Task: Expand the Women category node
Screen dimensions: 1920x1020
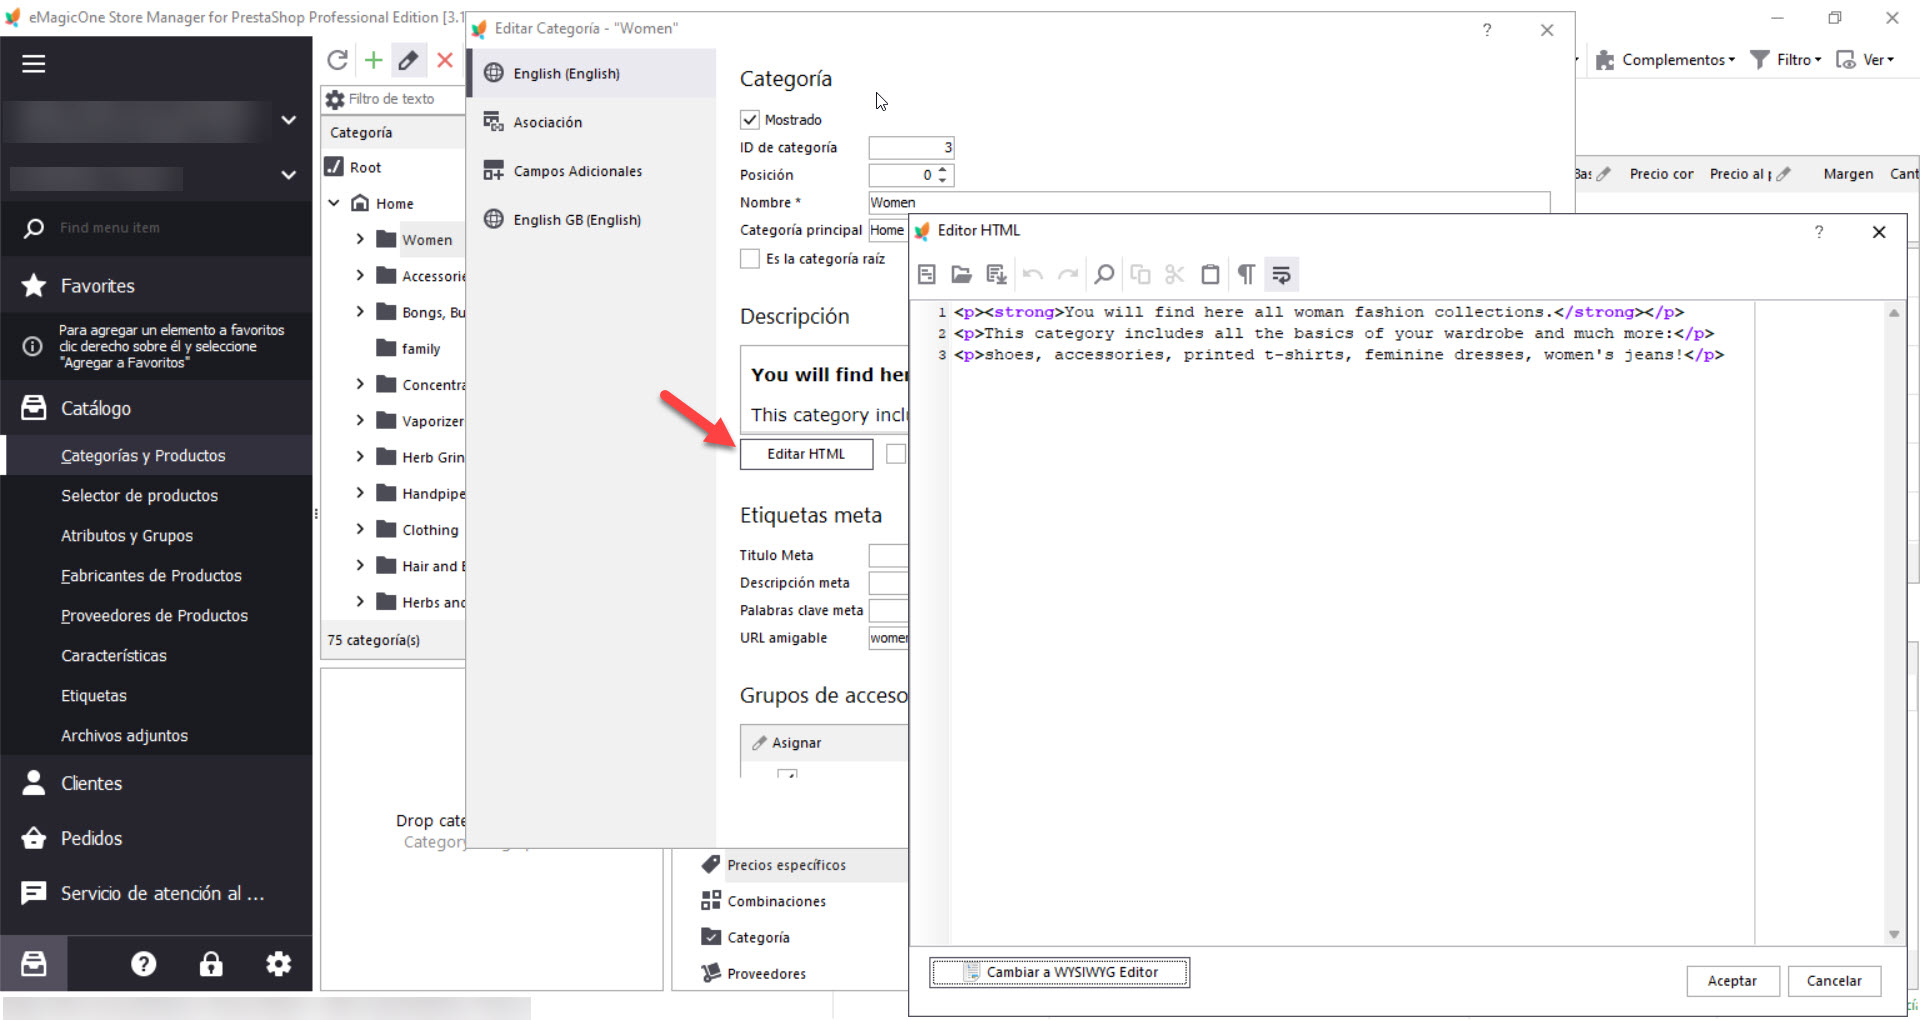Action: tap(360, 239)
